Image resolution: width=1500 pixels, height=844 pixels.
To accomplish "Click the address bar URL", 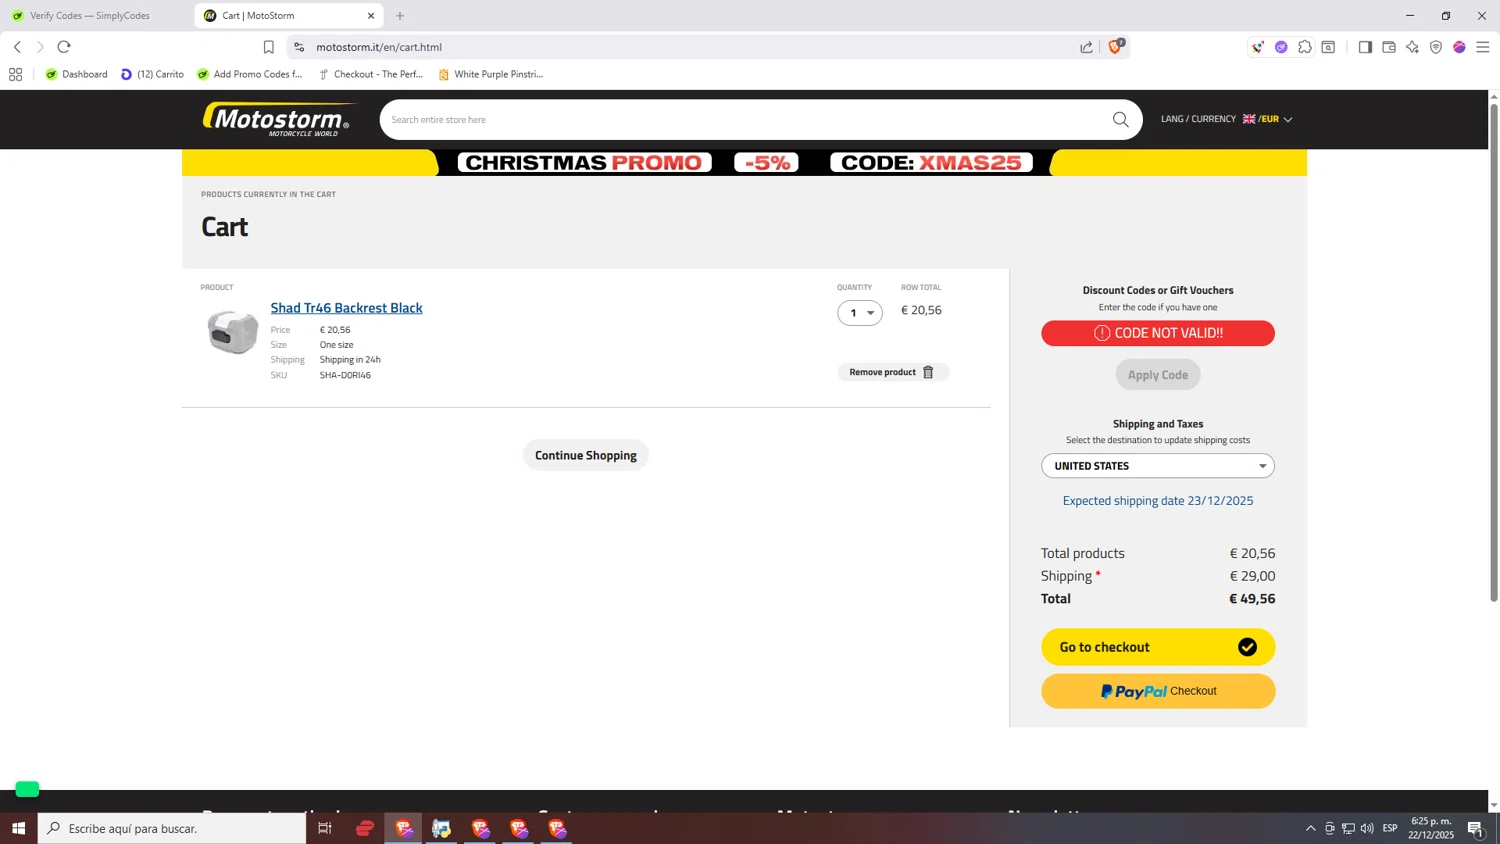I will point(379,47).
